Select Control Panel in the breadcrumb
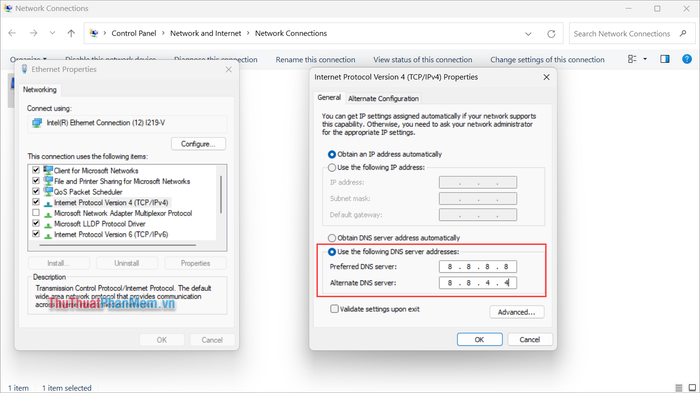Image resolution: width=700 pixels, height=393 pixels. 134,33
